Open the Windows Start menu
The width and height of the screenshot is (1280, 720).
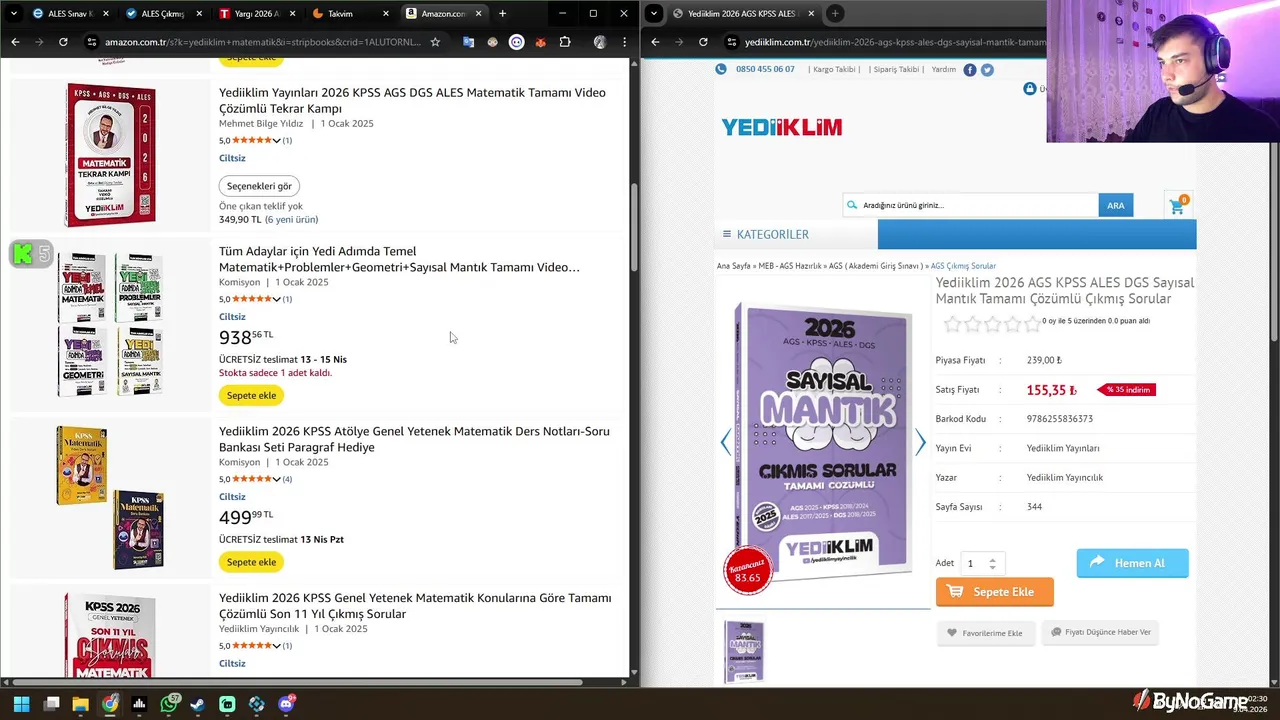tap(21, 704)
